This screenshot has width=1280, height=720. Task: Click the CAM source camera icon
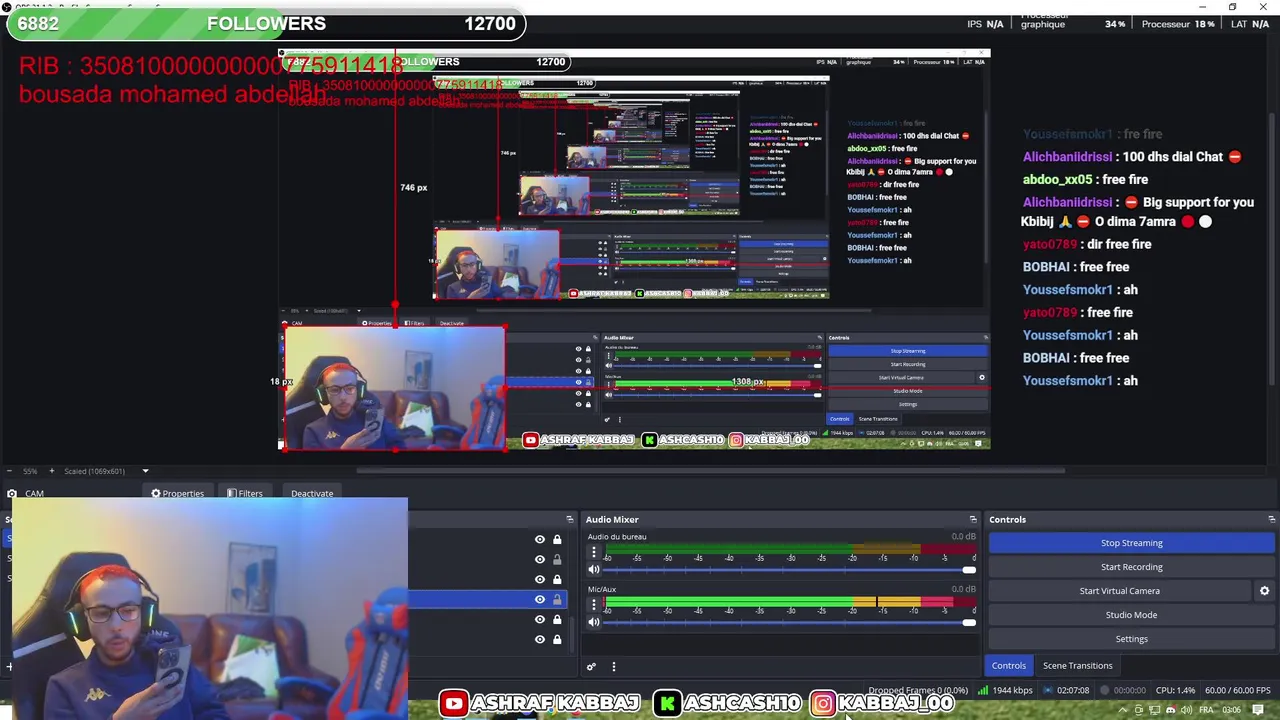coord(12,493)
